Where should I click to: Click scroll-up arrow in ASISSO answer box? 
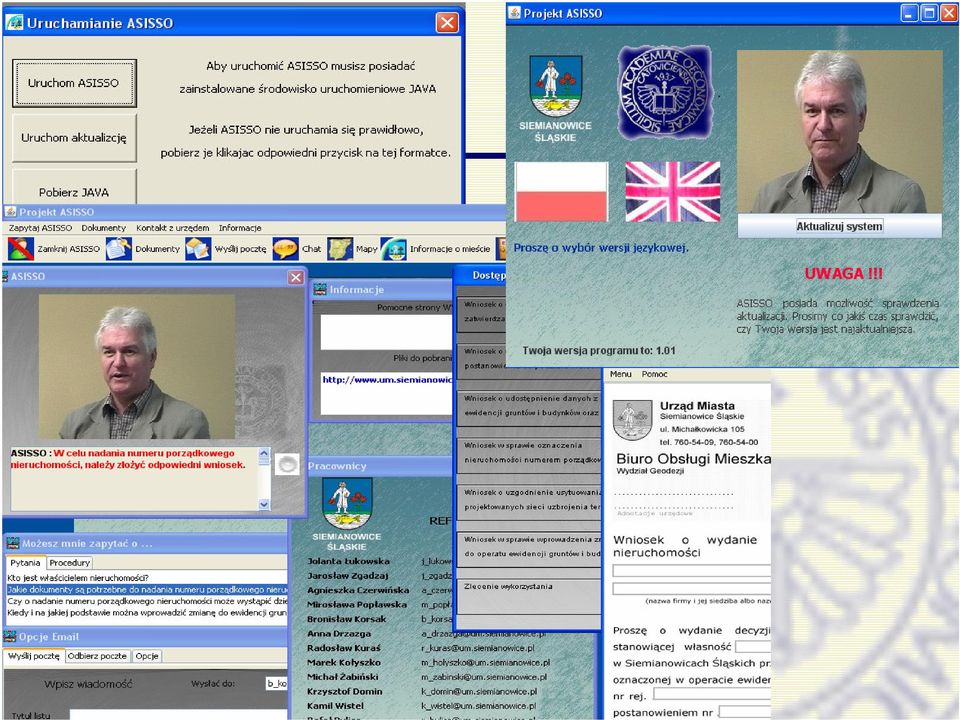(264, 454)
